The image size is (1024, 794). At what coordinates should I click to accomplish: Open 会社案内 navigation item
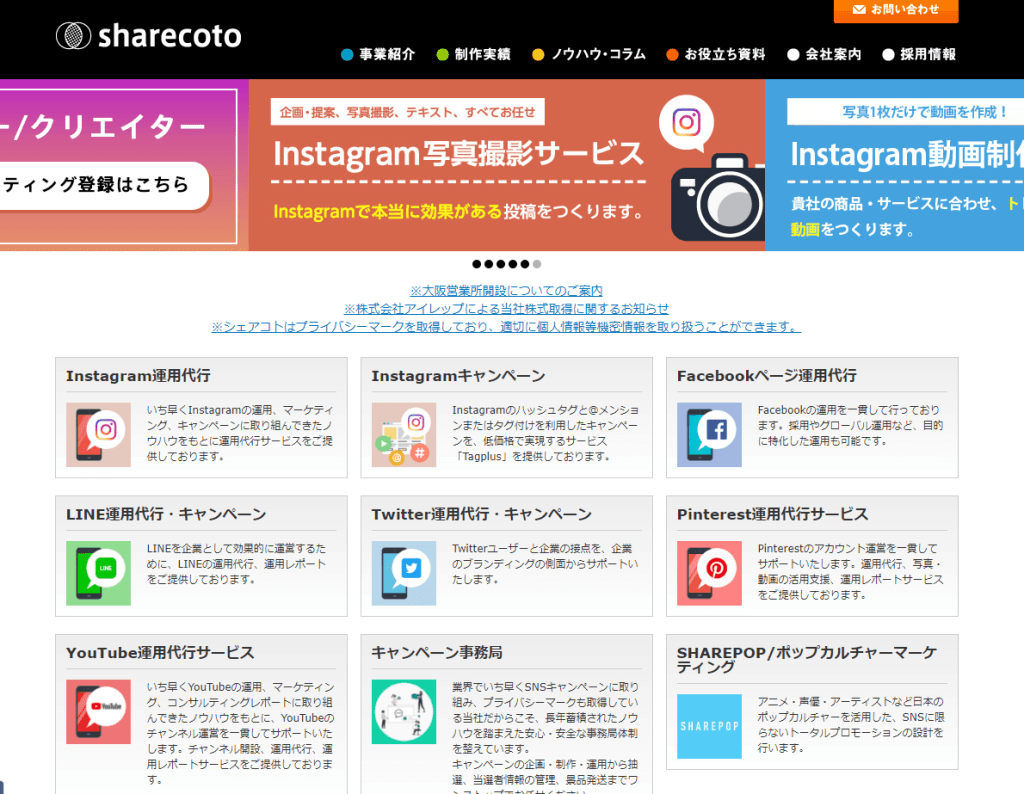pos(824,55)
